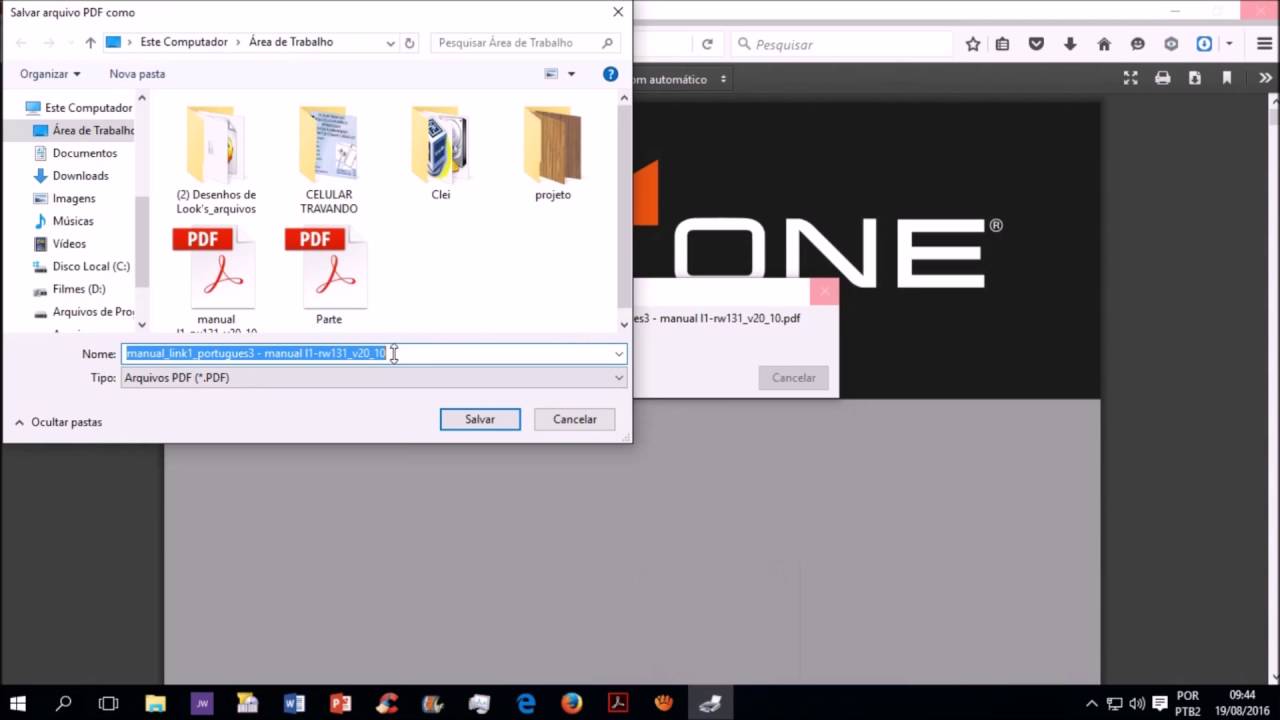
Task: Open the JW app on the taskbar
Action: [202, 703]
